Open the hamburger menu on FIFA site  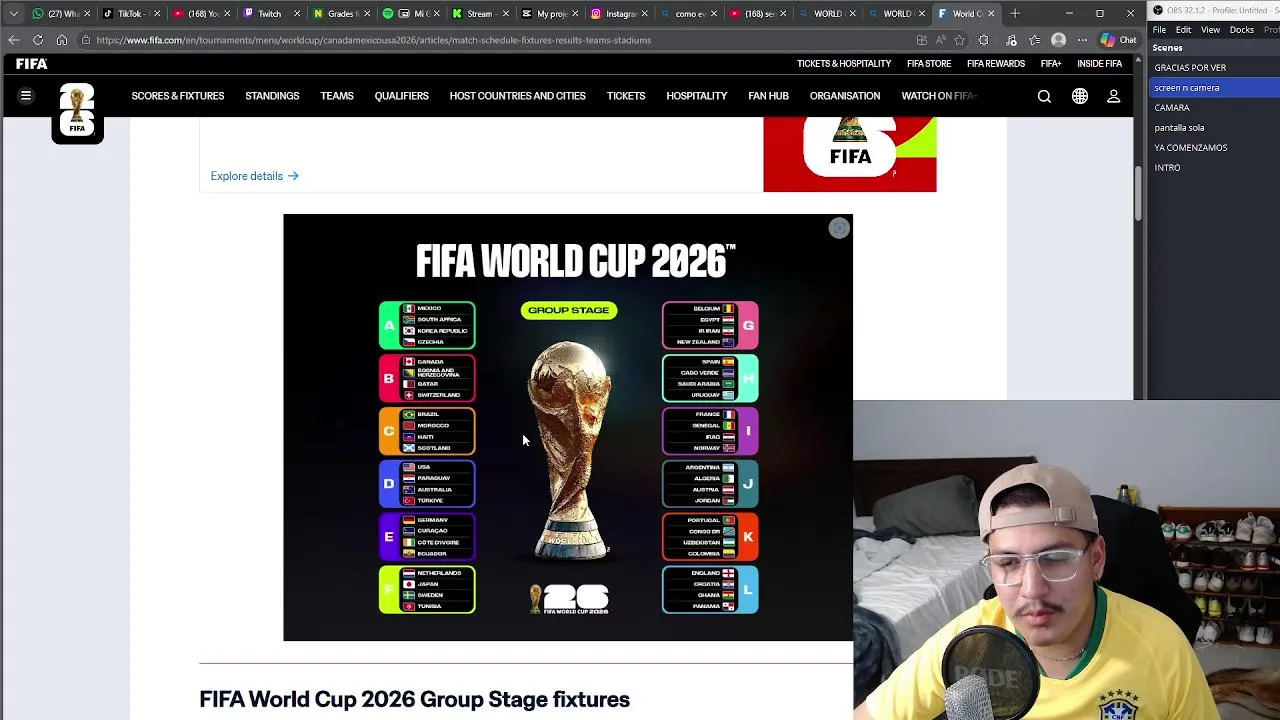(26, 96)
